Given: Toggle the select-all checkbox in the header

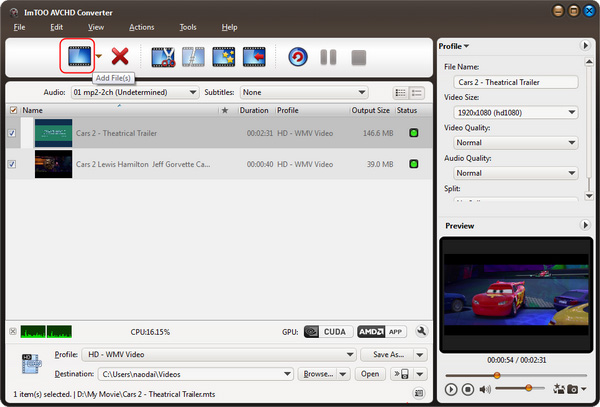Looking at the screenshot, I should [13, 110].
